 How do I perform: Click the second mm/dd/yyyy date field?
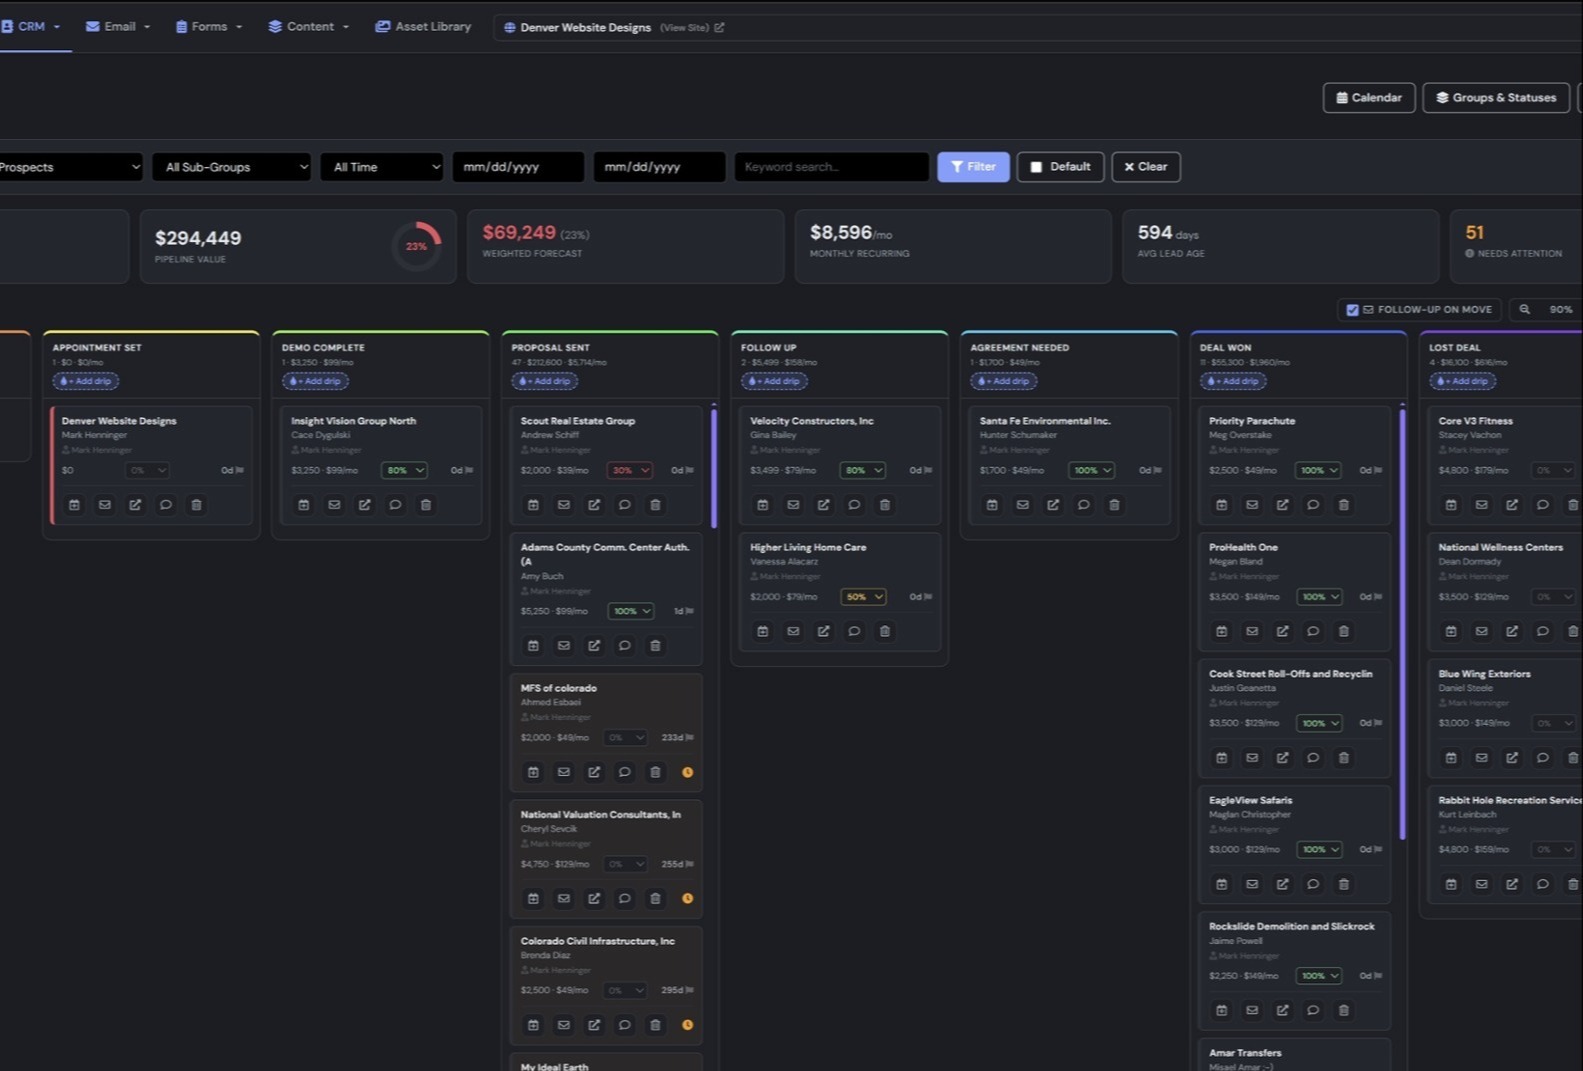(659, 167)
